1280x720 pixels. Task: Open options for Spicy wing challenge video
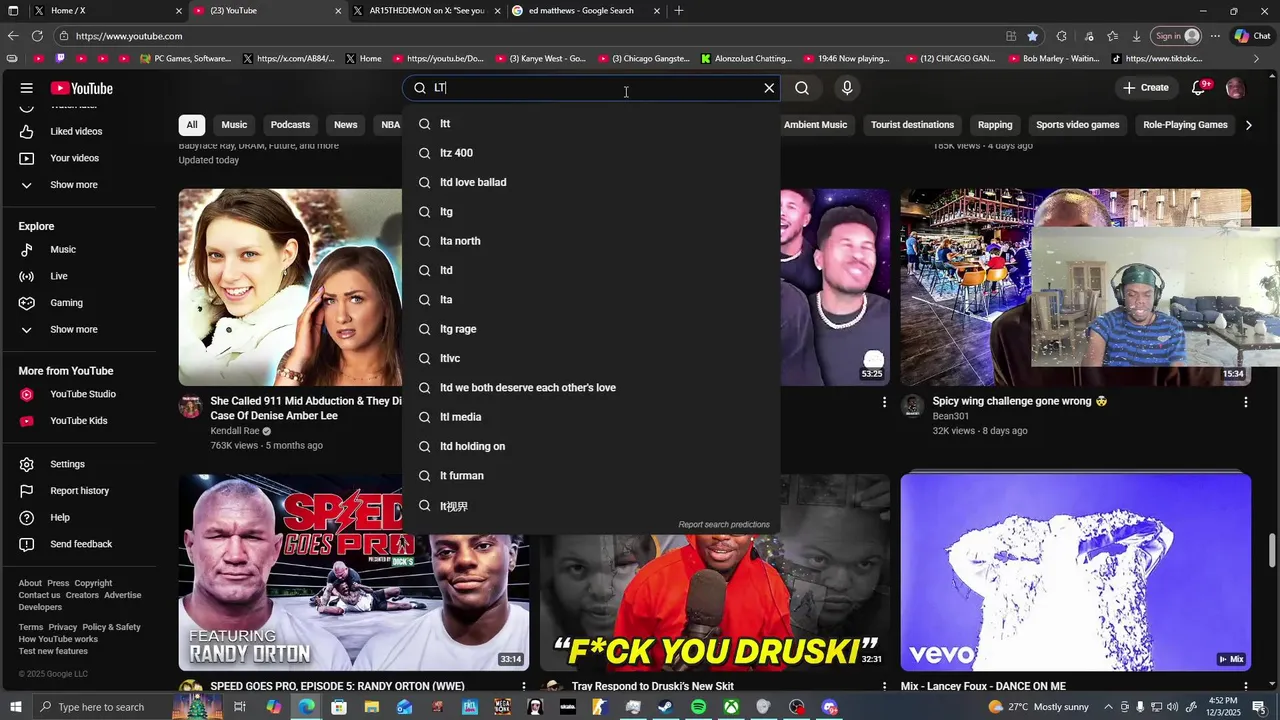pyautogui.click(x=1245, y=402)
